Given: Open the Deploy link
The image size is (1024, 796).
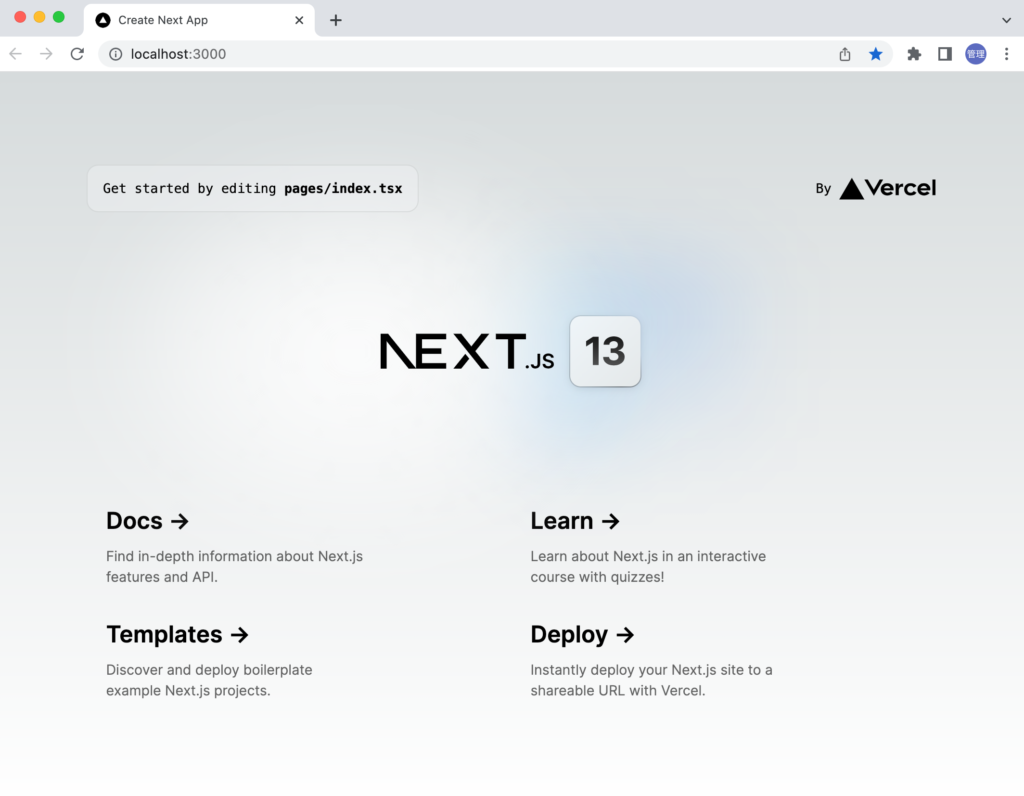Looking at the screenshot, I should tap(583, 635).
